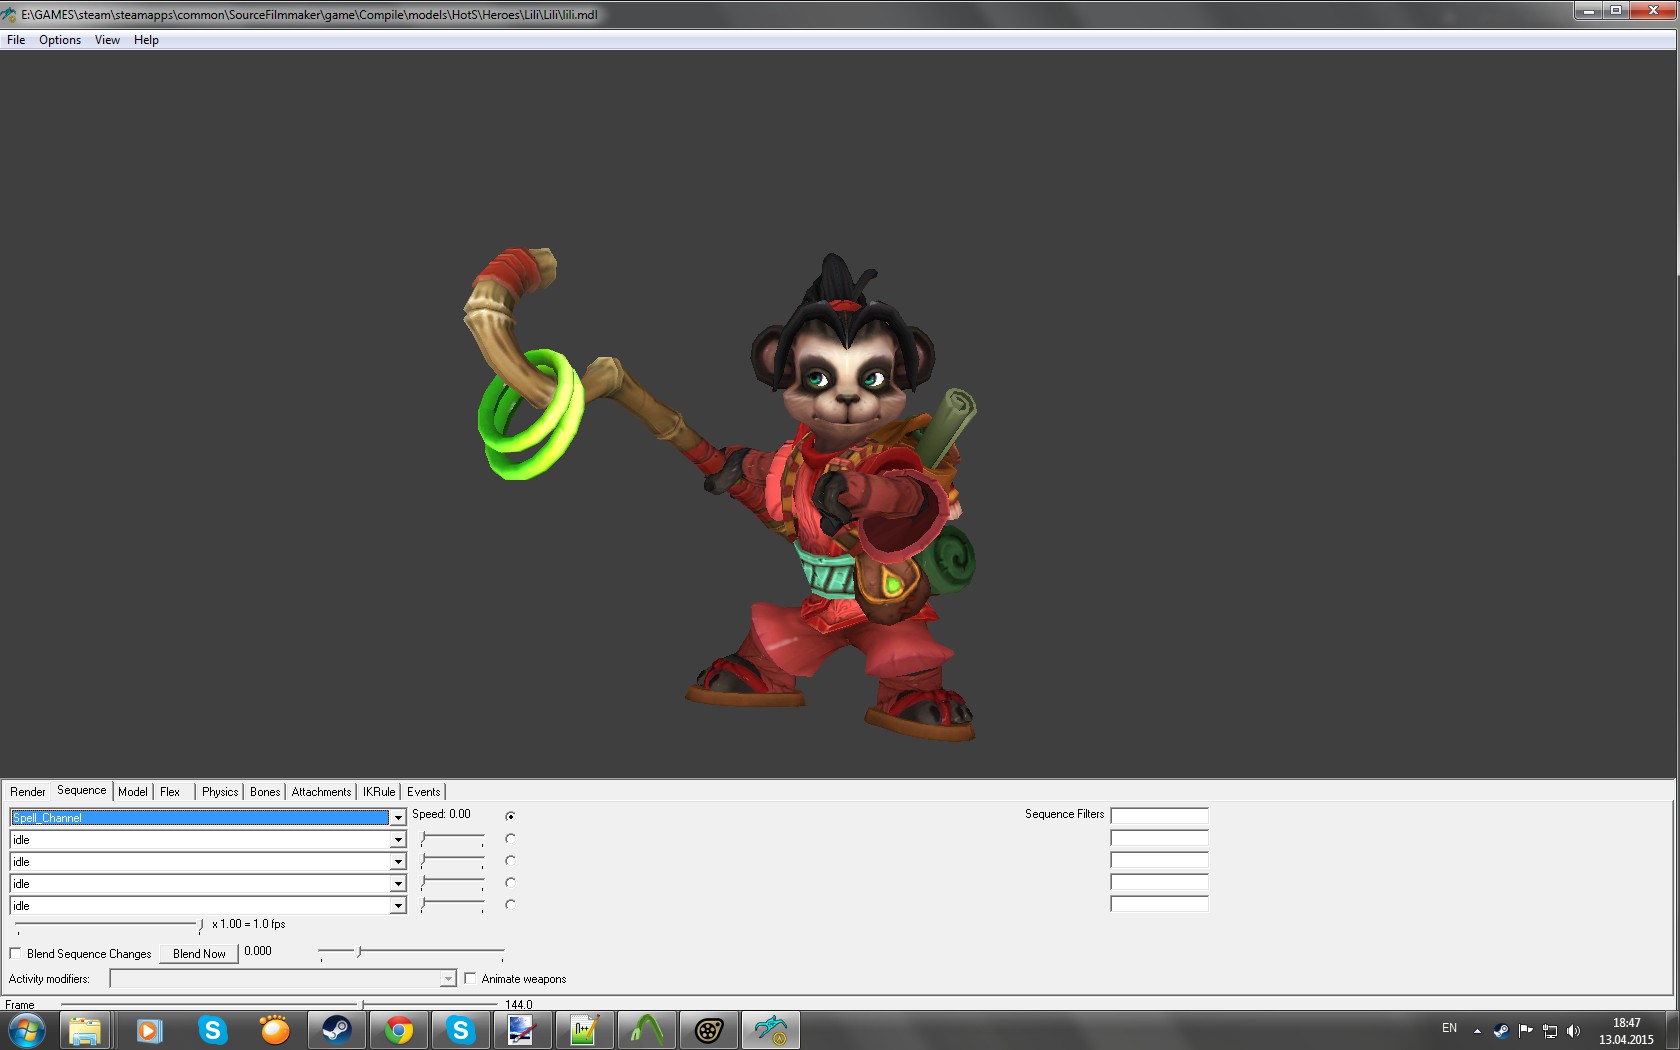Switch to the Model tab
The height and width of the screenshot is (1050, 1680).
(x=133, y=792)
